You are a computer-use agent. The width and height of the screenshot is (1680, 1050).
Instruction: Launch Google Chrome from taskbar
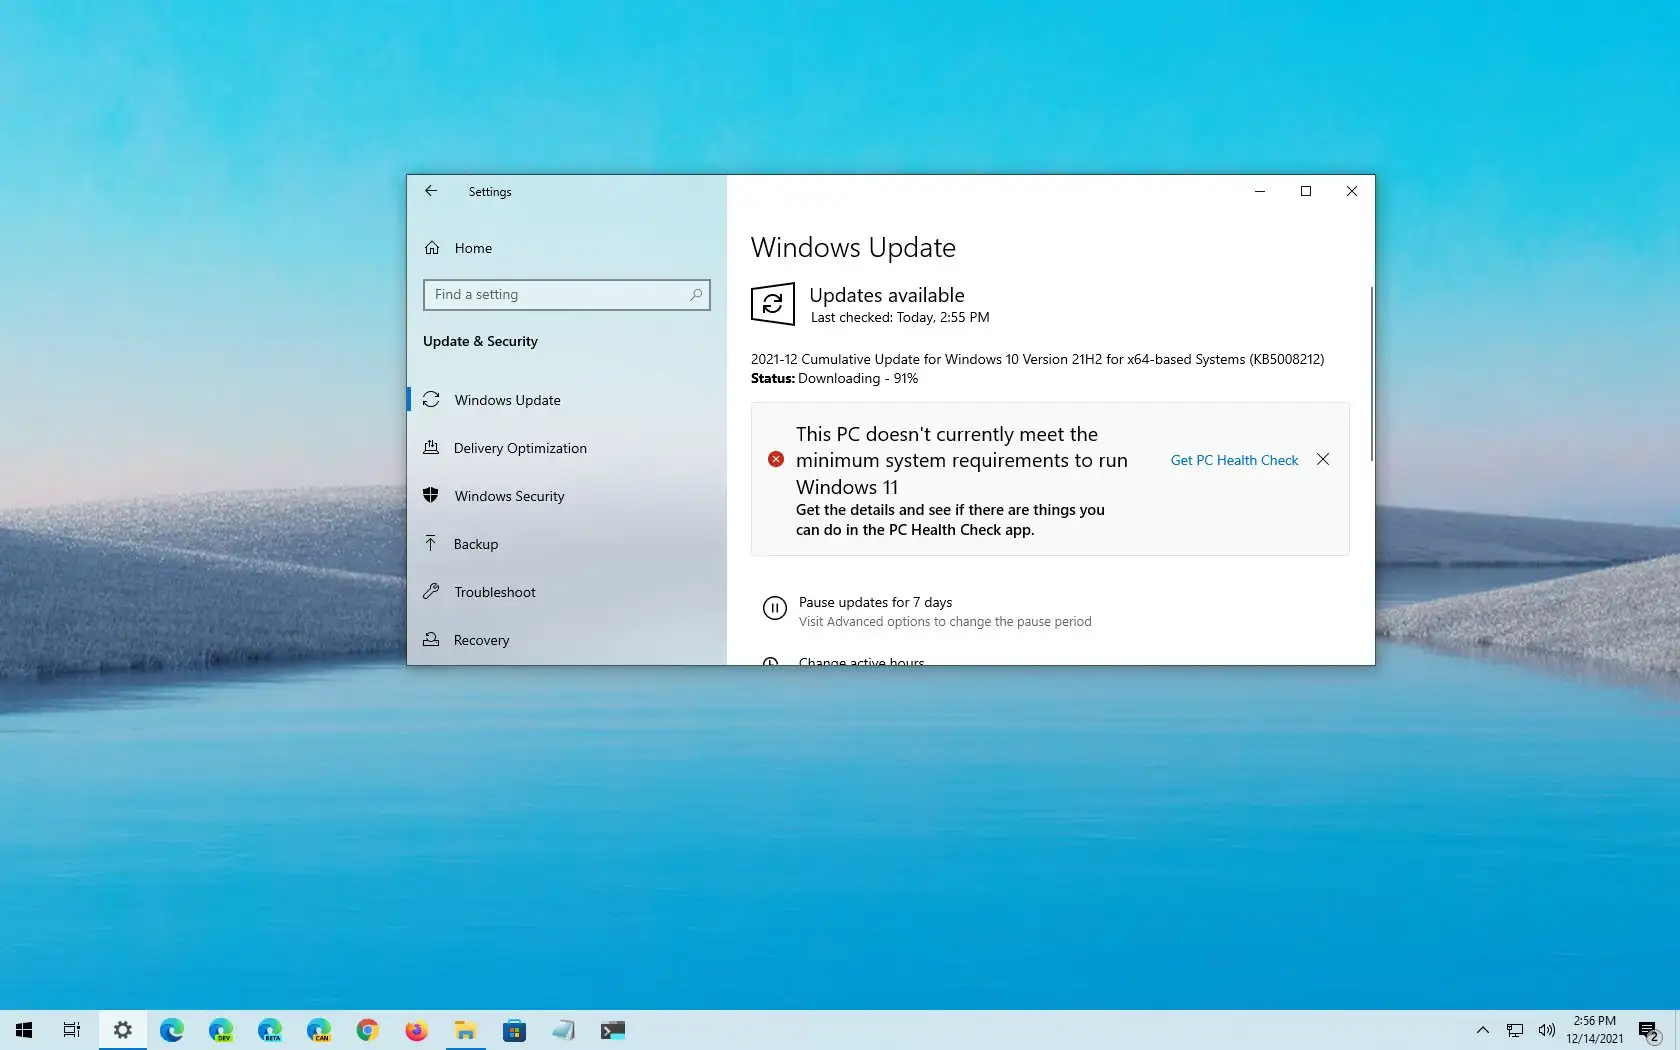point(368,1030)
